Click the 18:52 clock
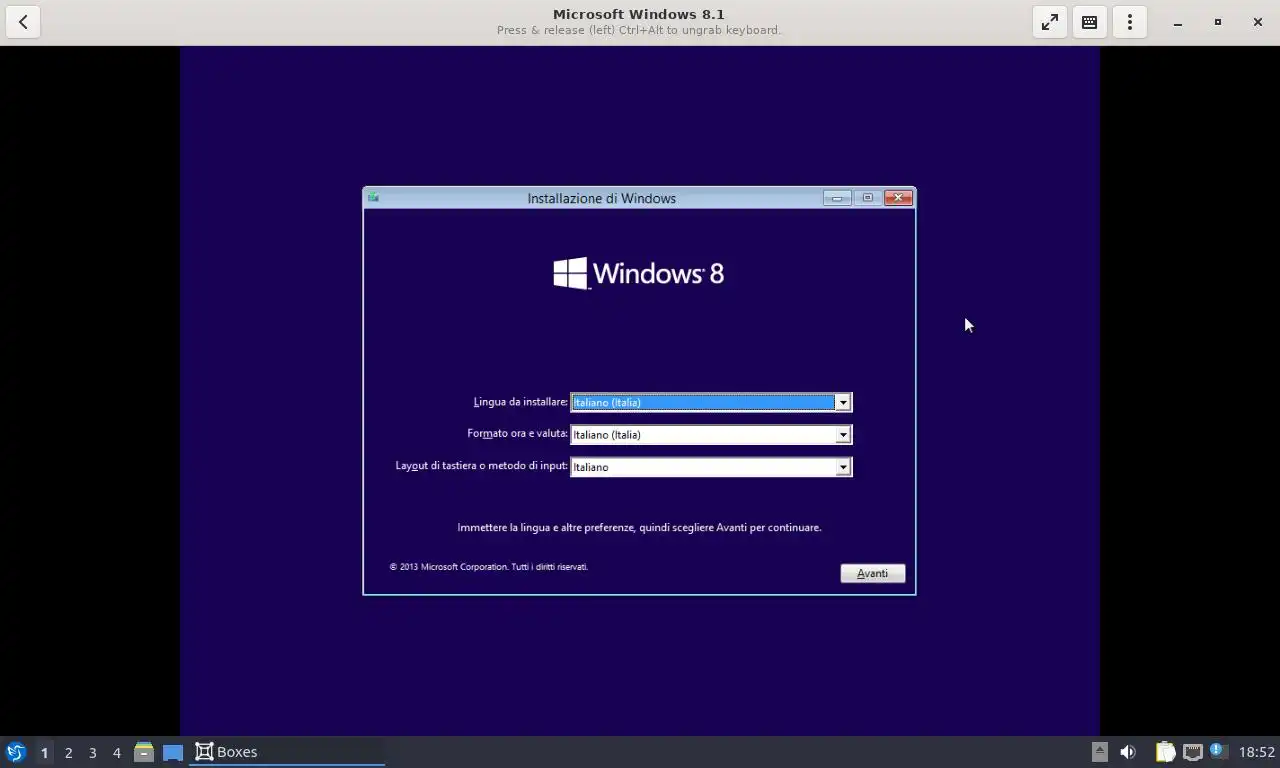This screenshot has height=768, width=1280. point(1257,752)
